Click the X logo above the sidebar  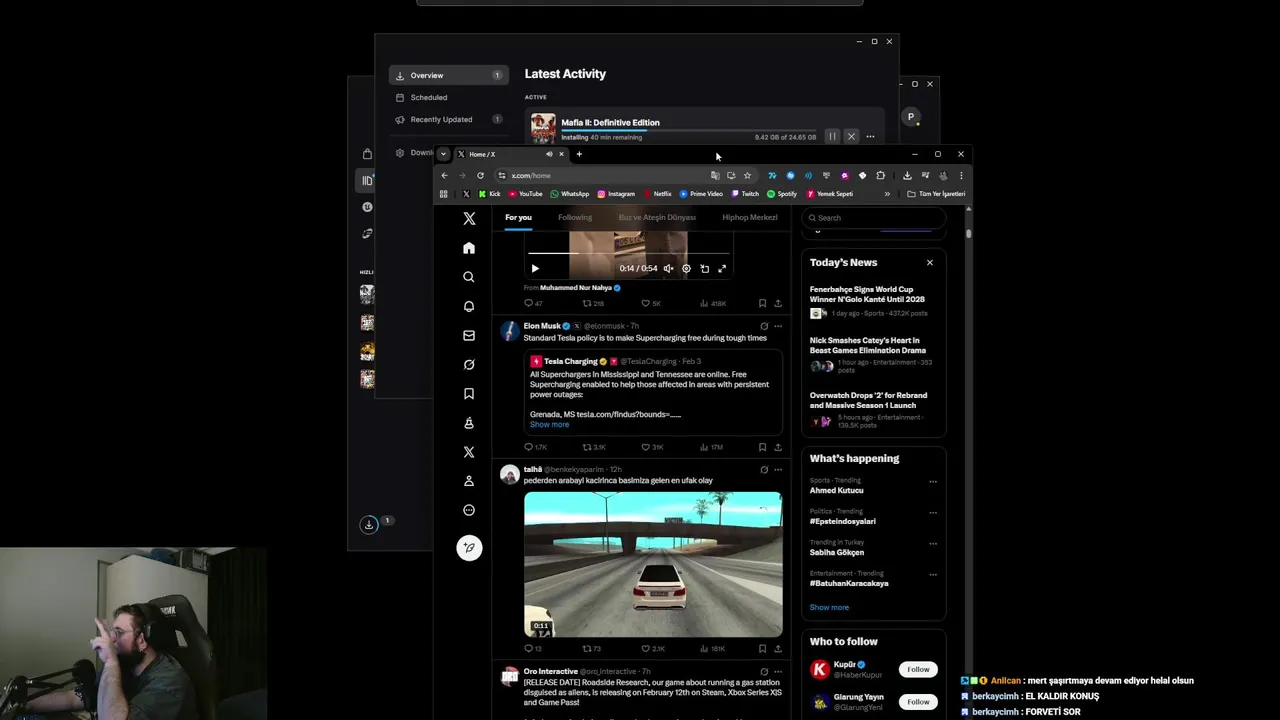[469, 218]
